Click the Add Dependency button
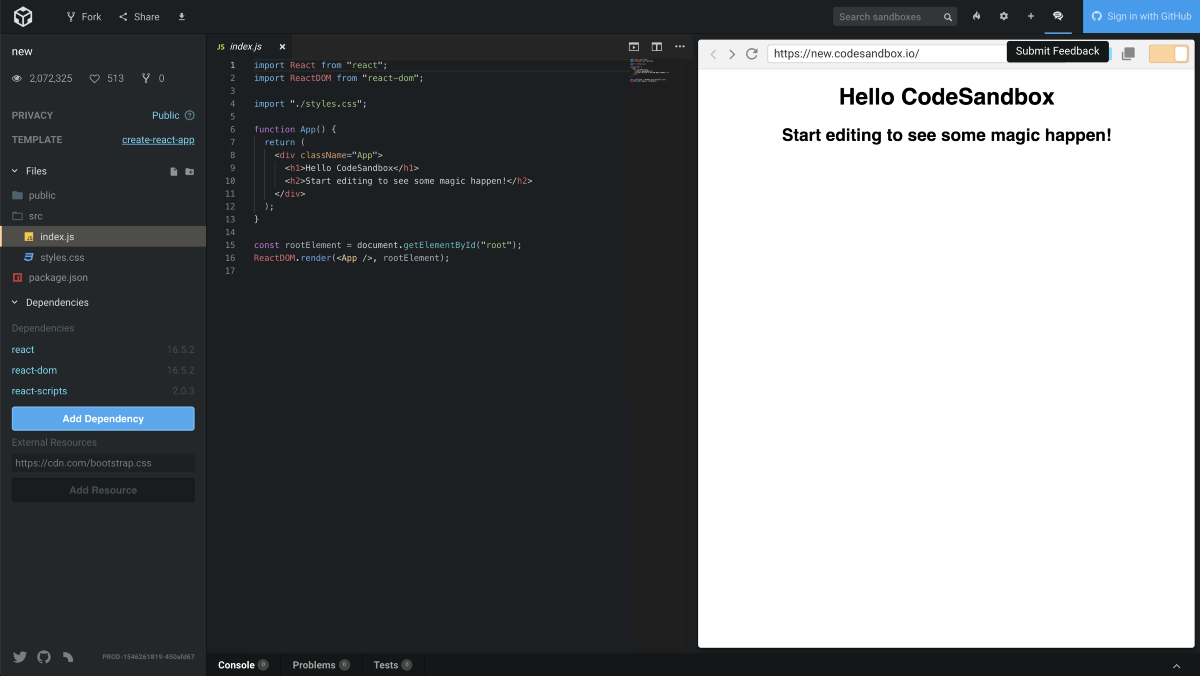The height and width of the screenshot is (676, 1200). 103,419
